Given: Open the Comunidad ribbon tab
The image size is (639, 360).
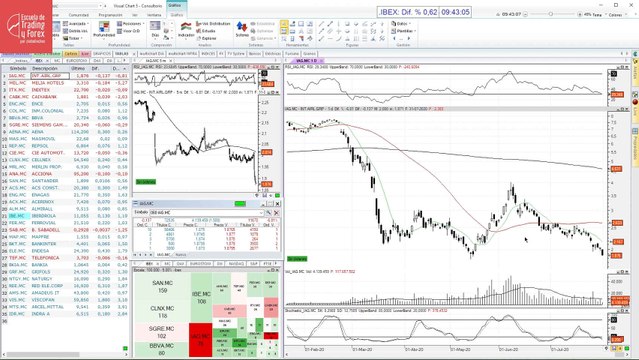Looking at the screenshot, I should click(79, 15).
